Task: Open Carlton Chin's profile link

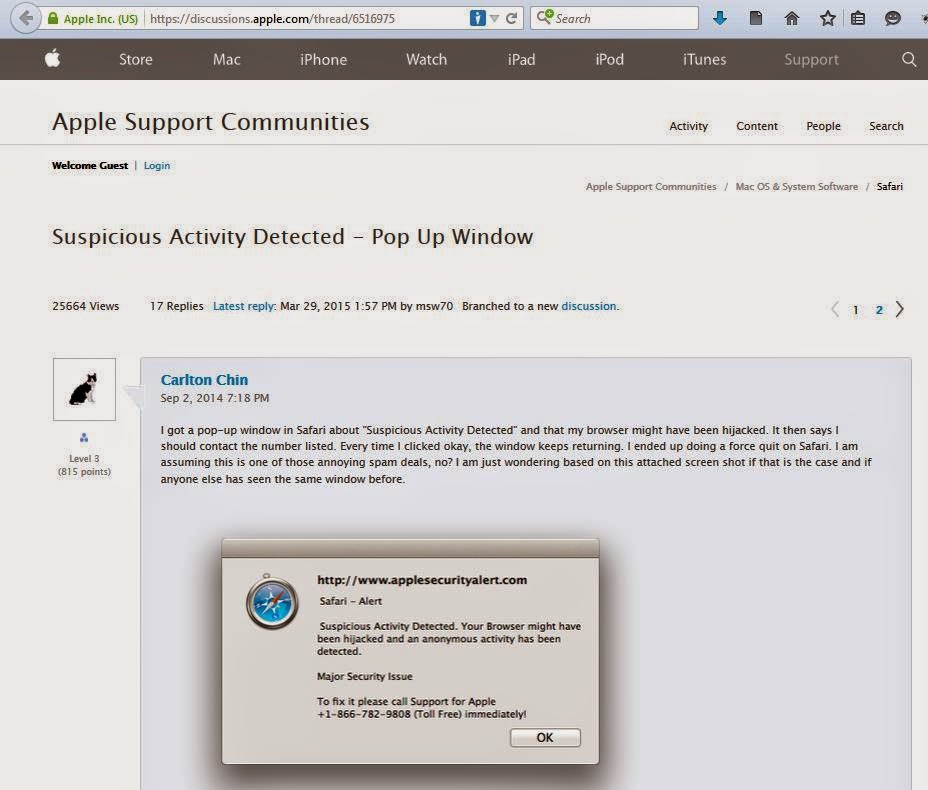Action: pyautogui.click(x=204, y=380)
